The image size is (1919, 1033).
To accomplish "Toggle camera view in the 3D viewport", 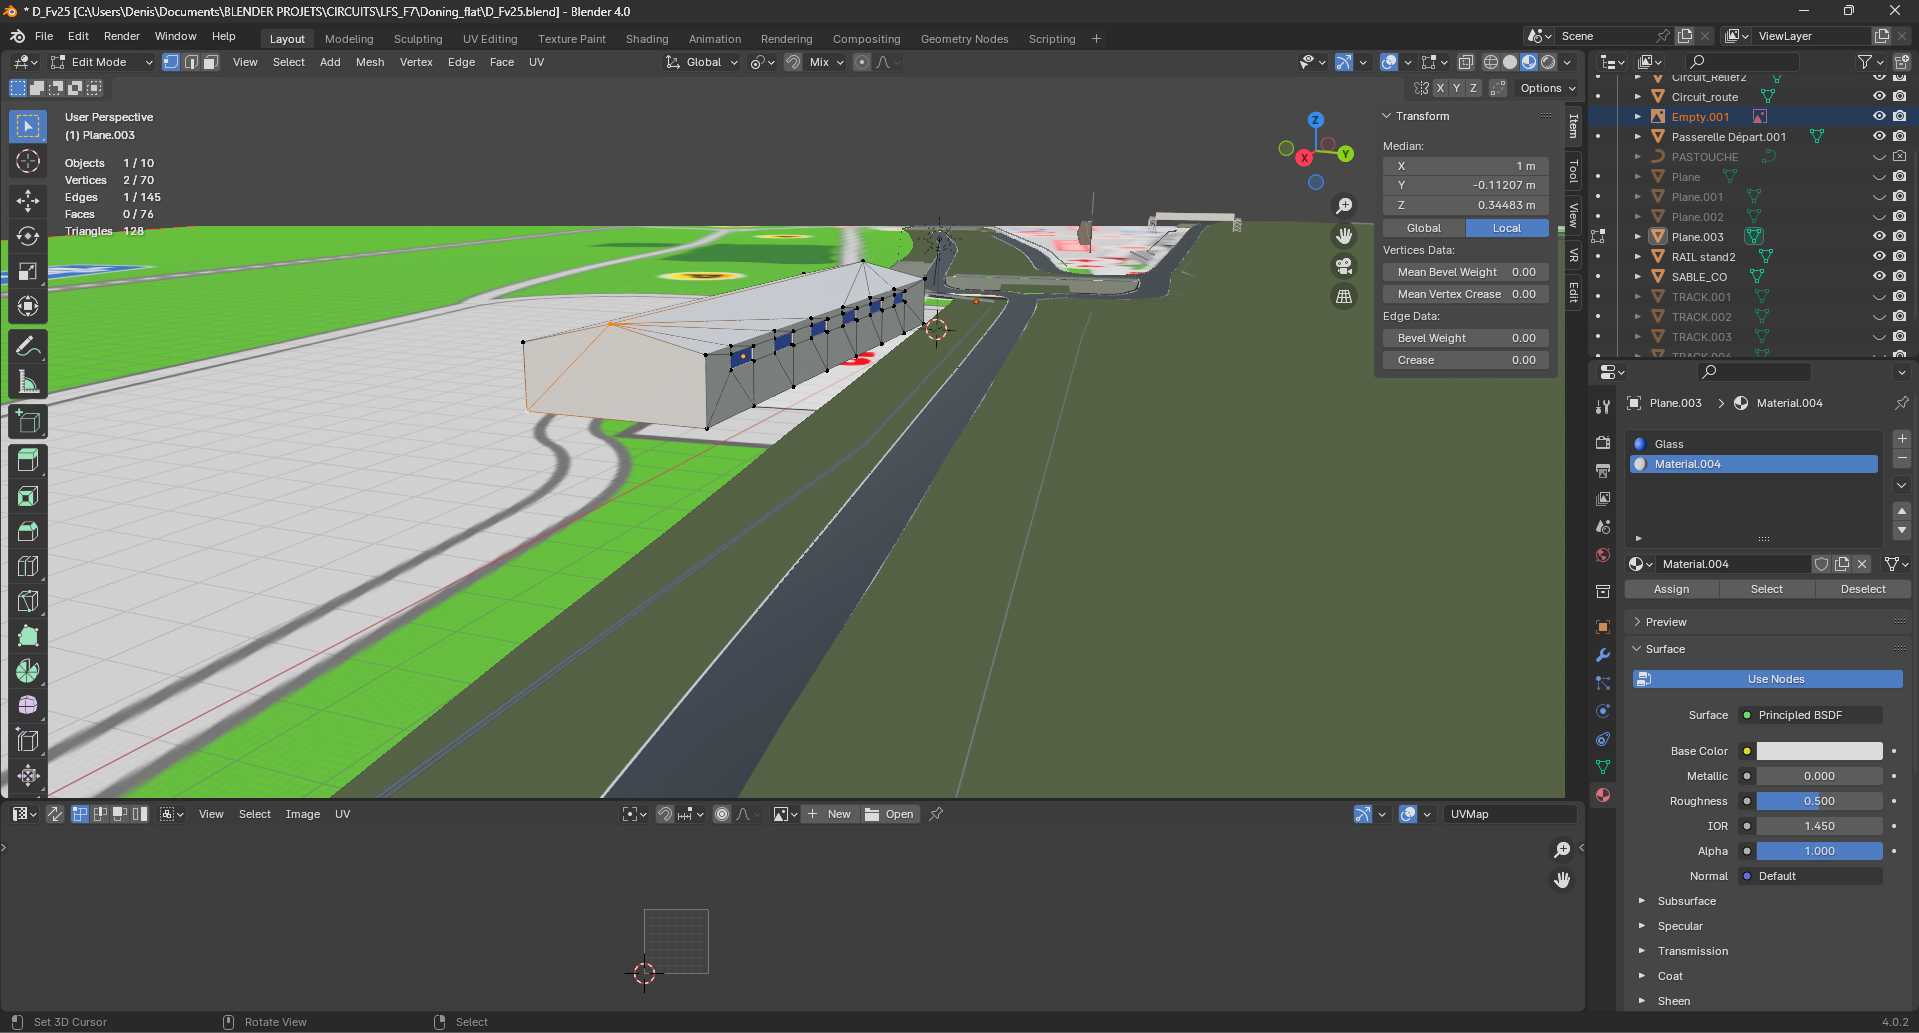I will pos(1344,266).
